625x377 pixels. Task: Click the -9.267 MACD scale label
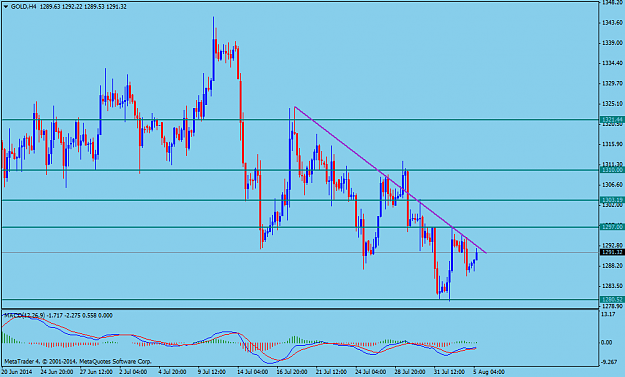pyautogui.click(x=609, y=362)
